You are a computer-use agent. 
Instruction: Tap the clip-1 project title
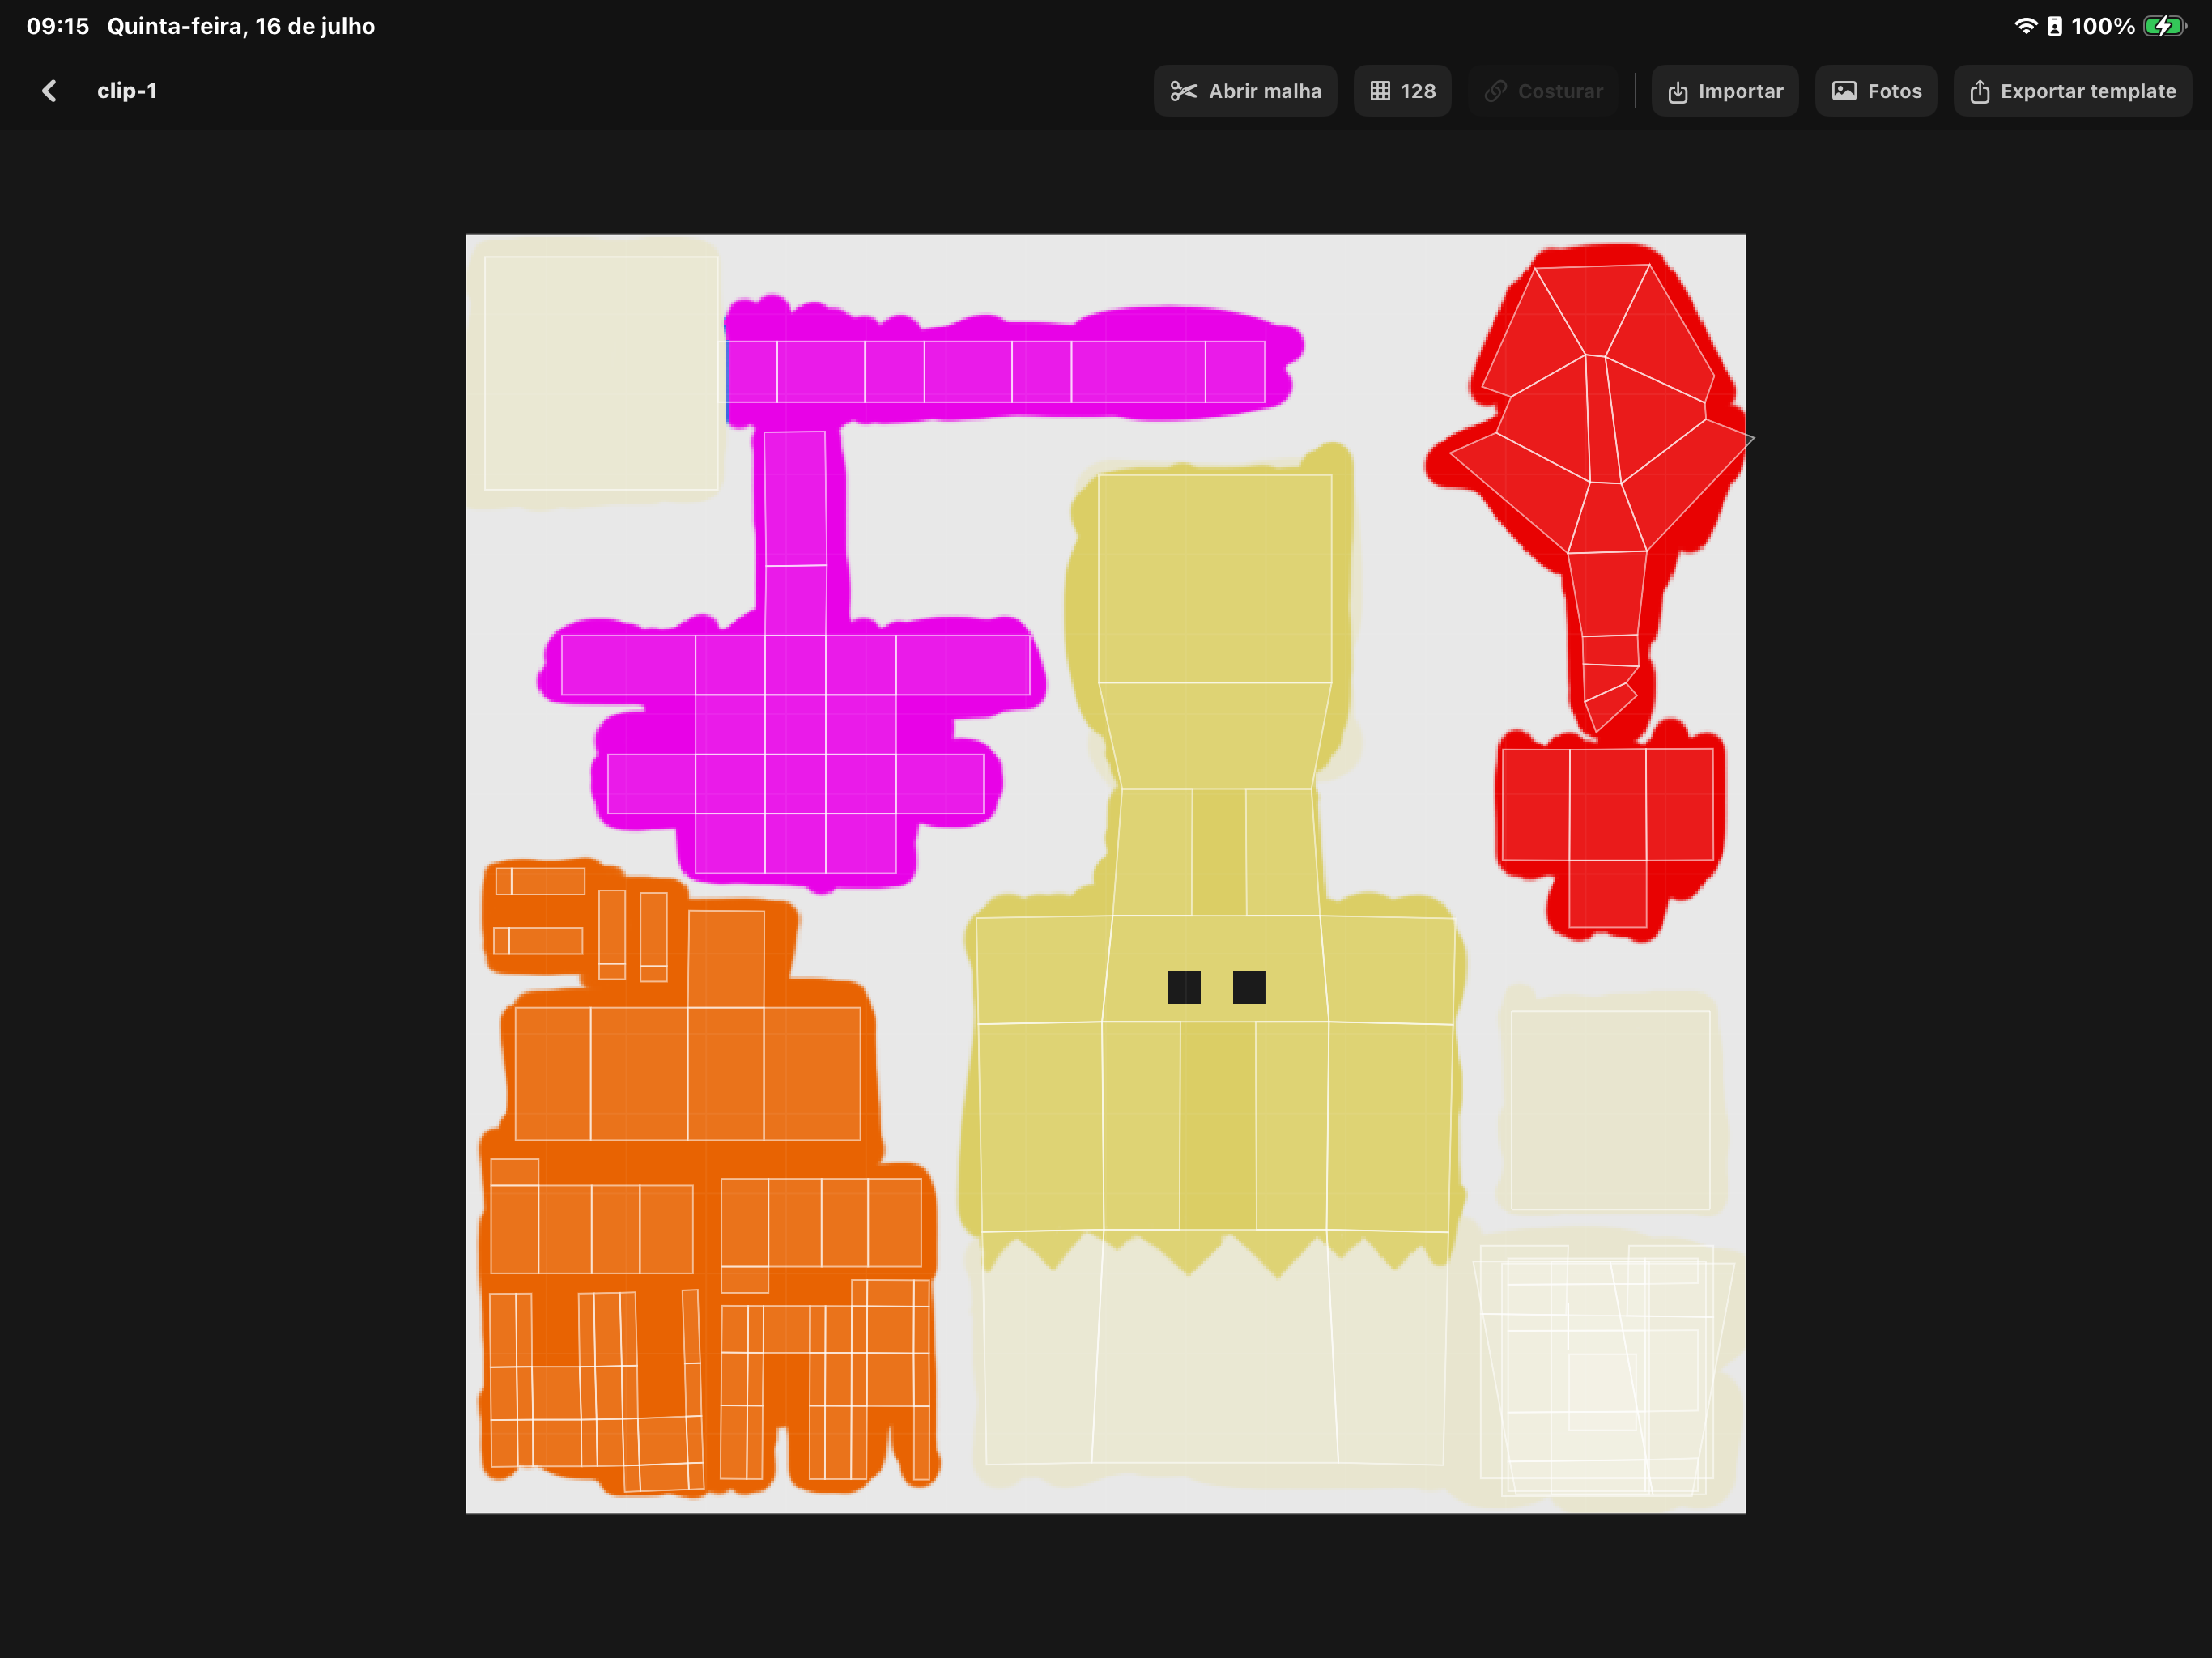pyautogui.click(x=127, y=91)
